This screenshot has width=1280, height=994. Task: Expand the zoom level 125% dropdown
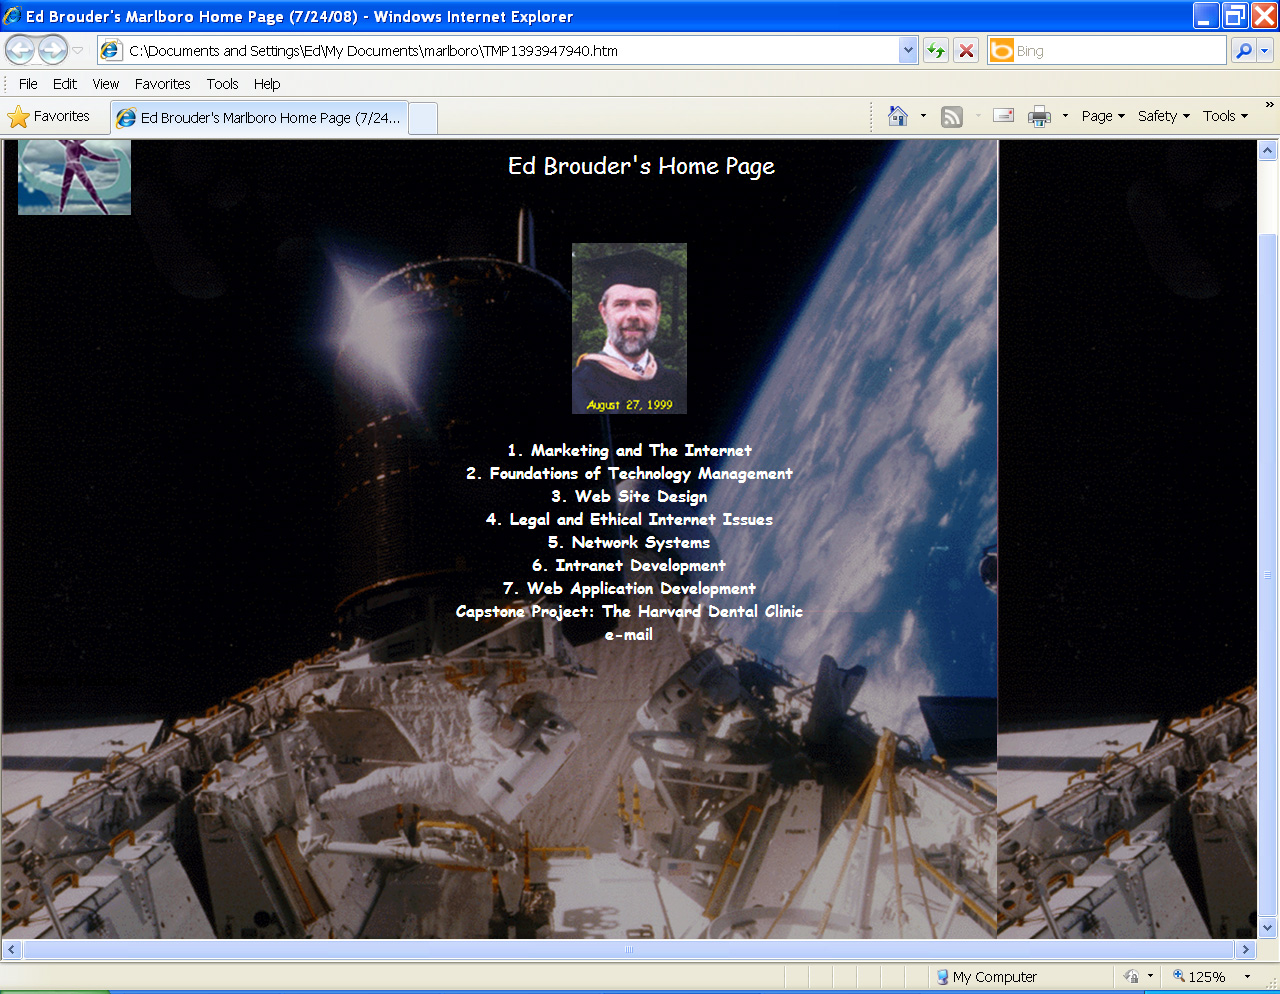(1247, 977)
